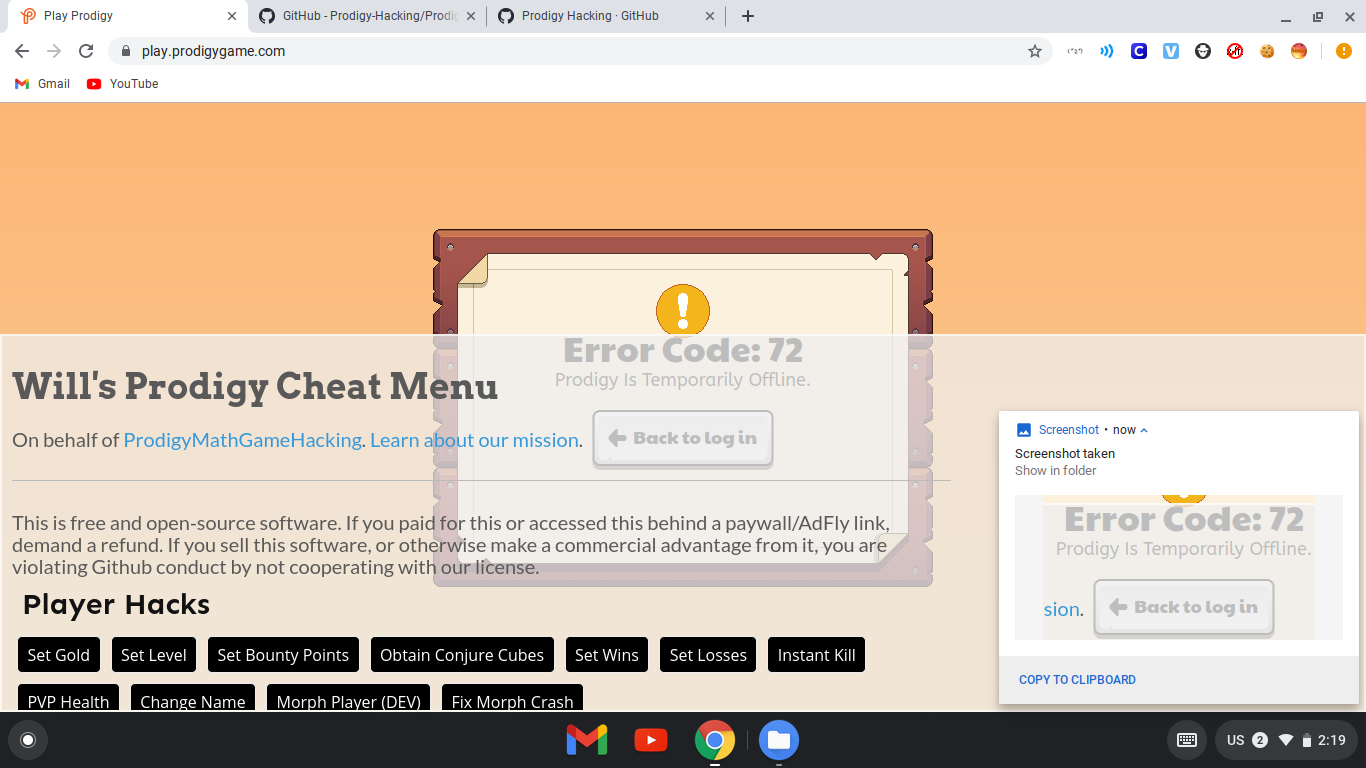This screenshot has height=768, width=1366.
Task: Click the Error Code: 72 text
Action: click(x=683, y=350)
